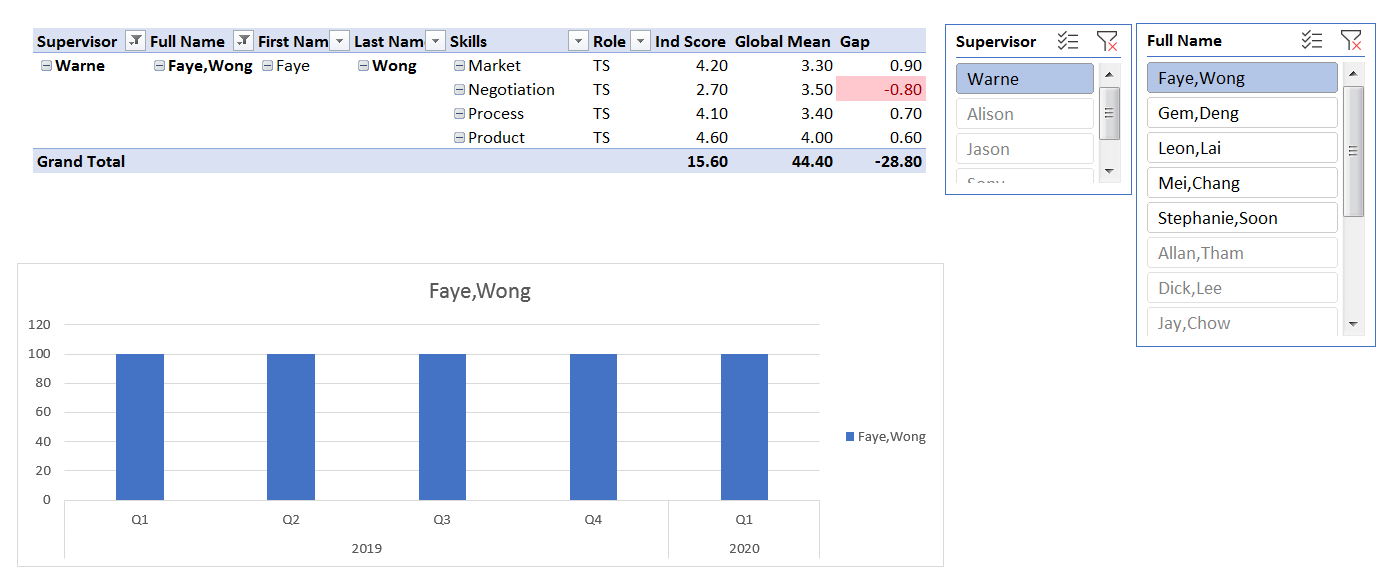
Task: Toggle multi-select icon in Supervisor slicer
Action: click(x=1068, y=41)
